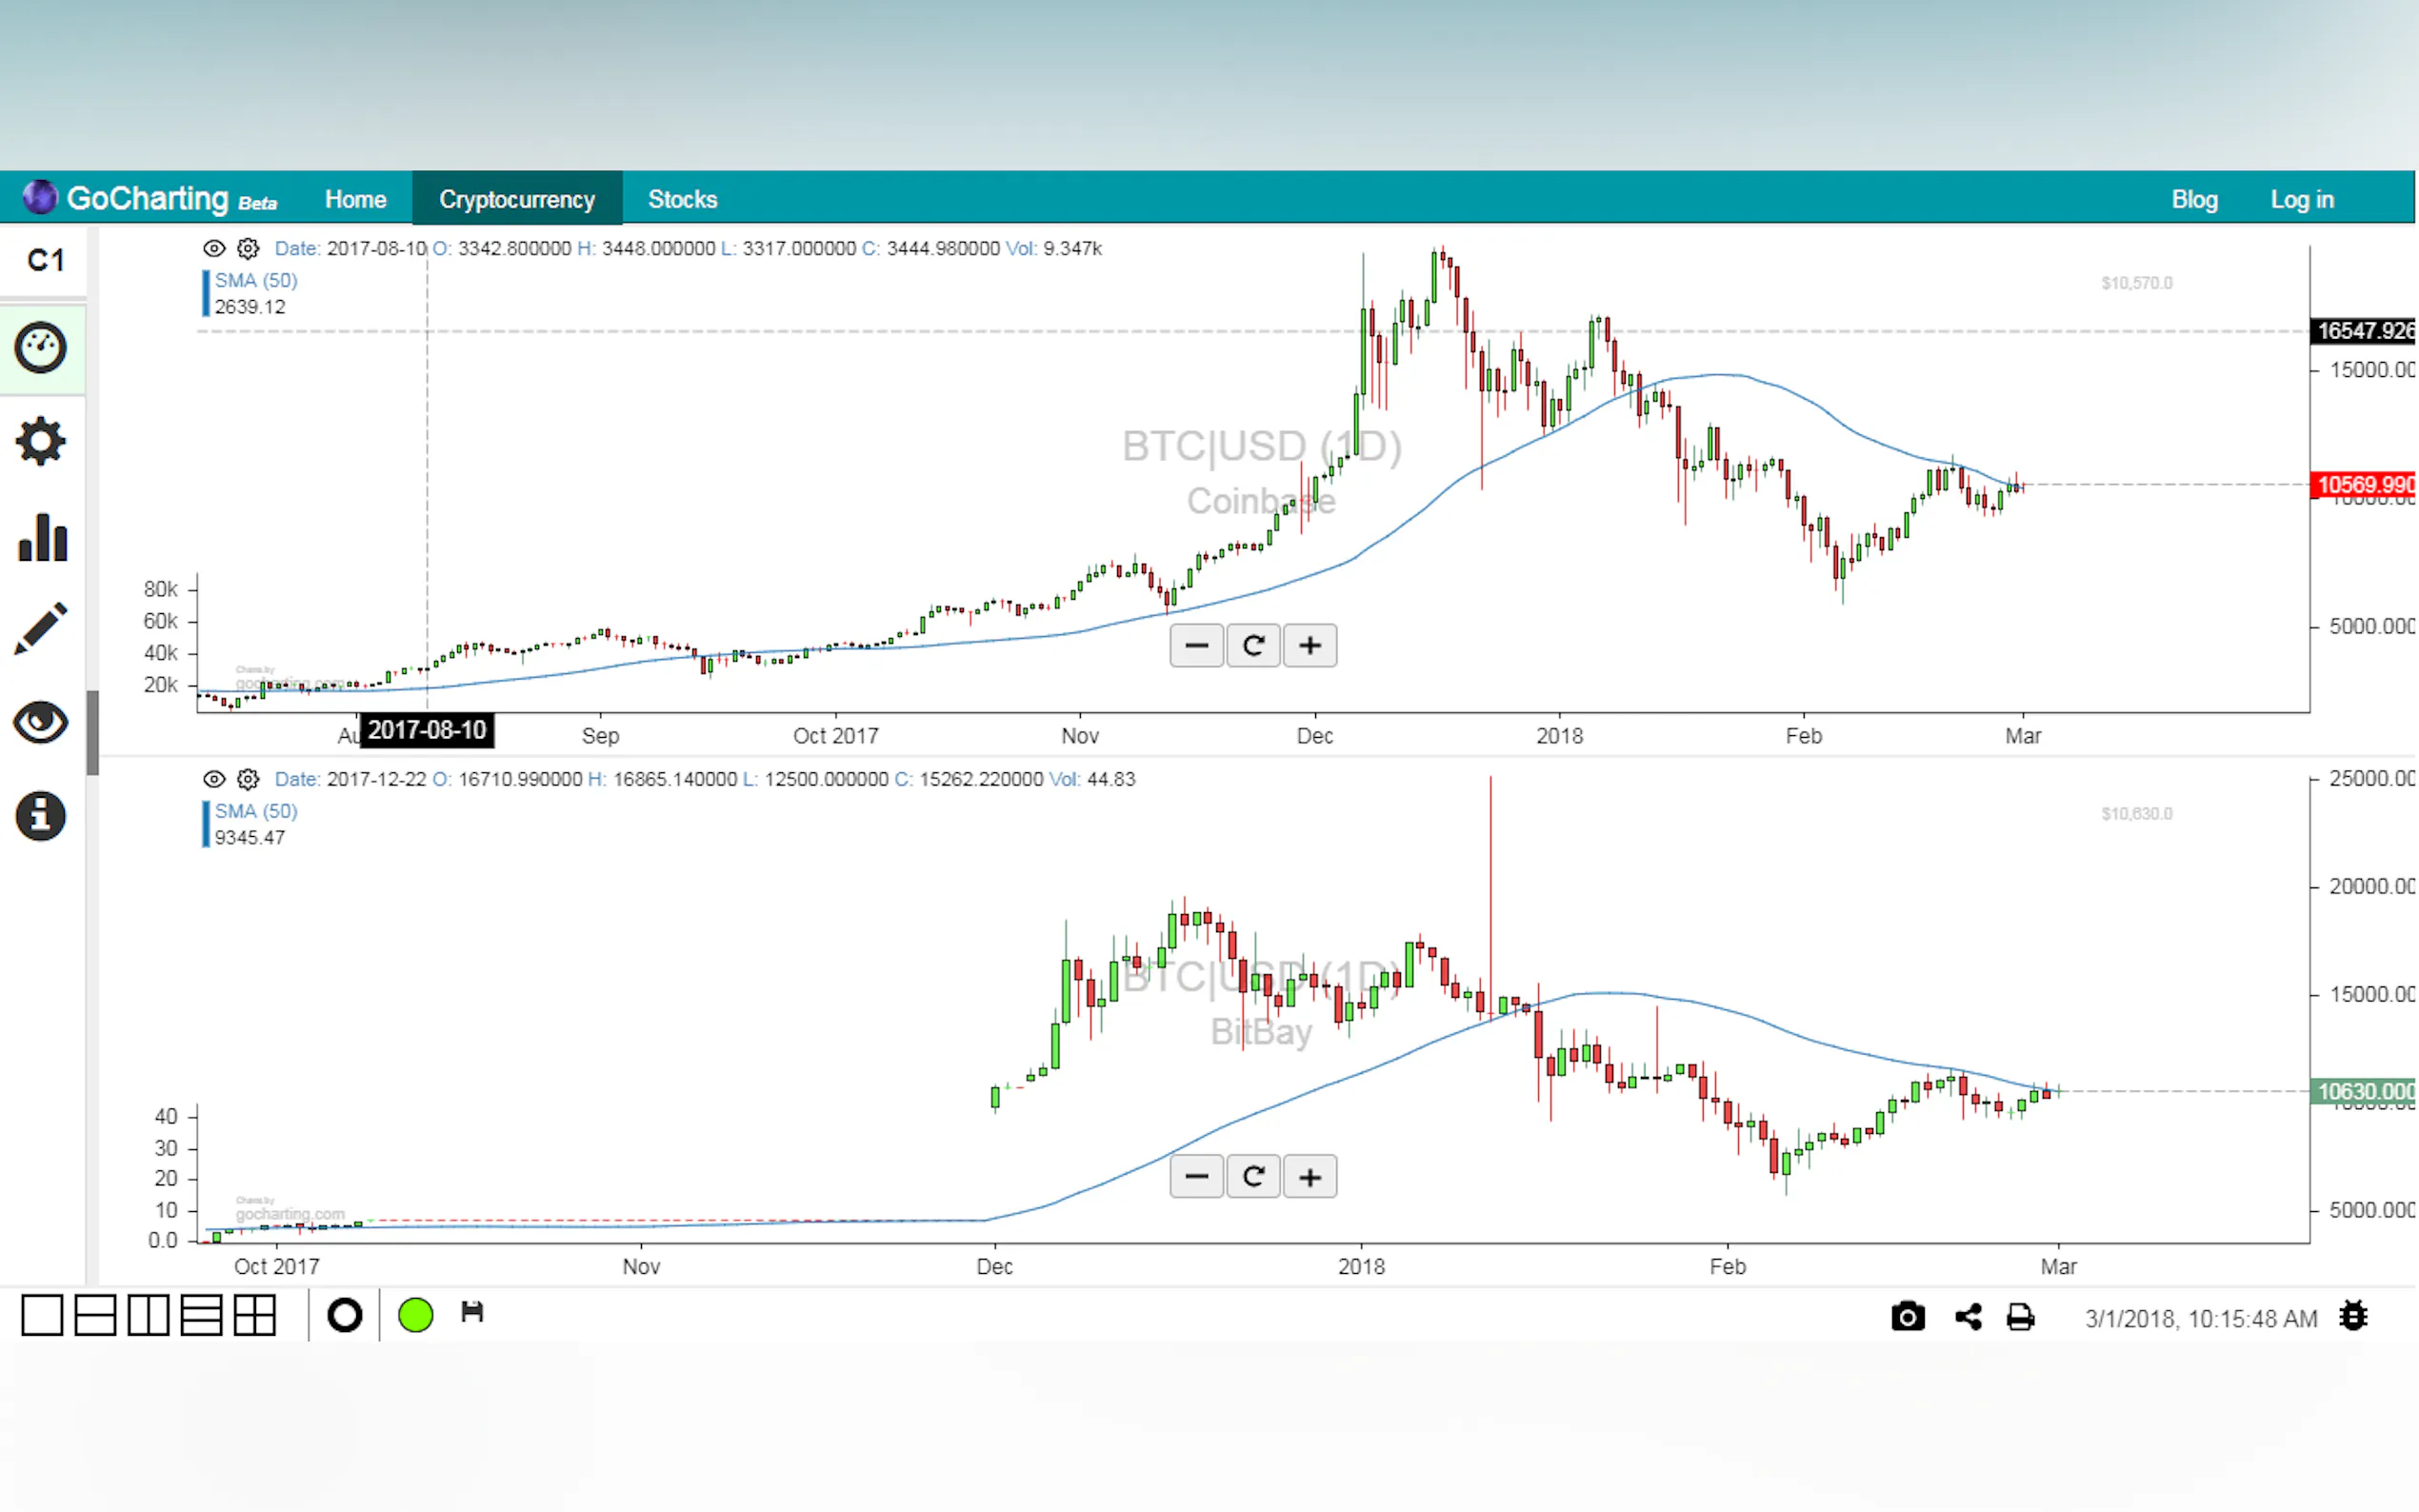Open the info icon in sidebar
This screenshot has height=1512, width=2419.
click(x=41, y=816)
